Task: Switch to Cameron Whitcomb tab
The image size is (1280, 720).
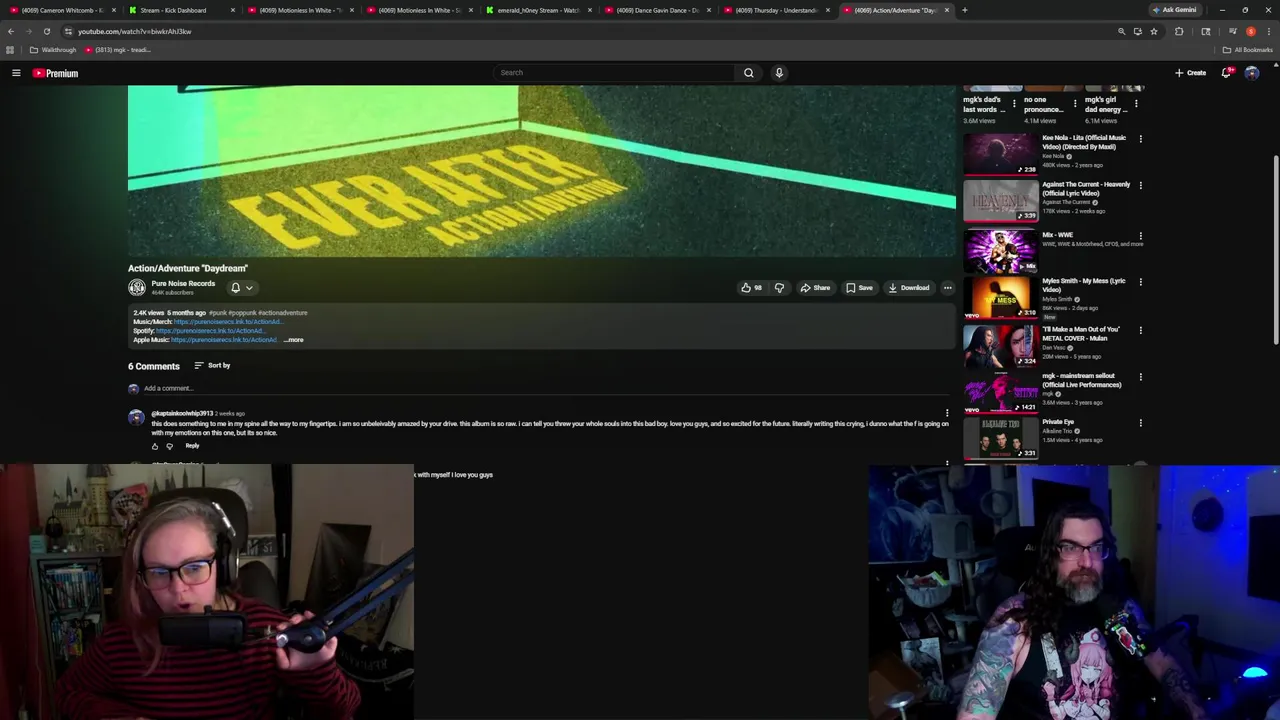Action: click(x=60, y=10)
